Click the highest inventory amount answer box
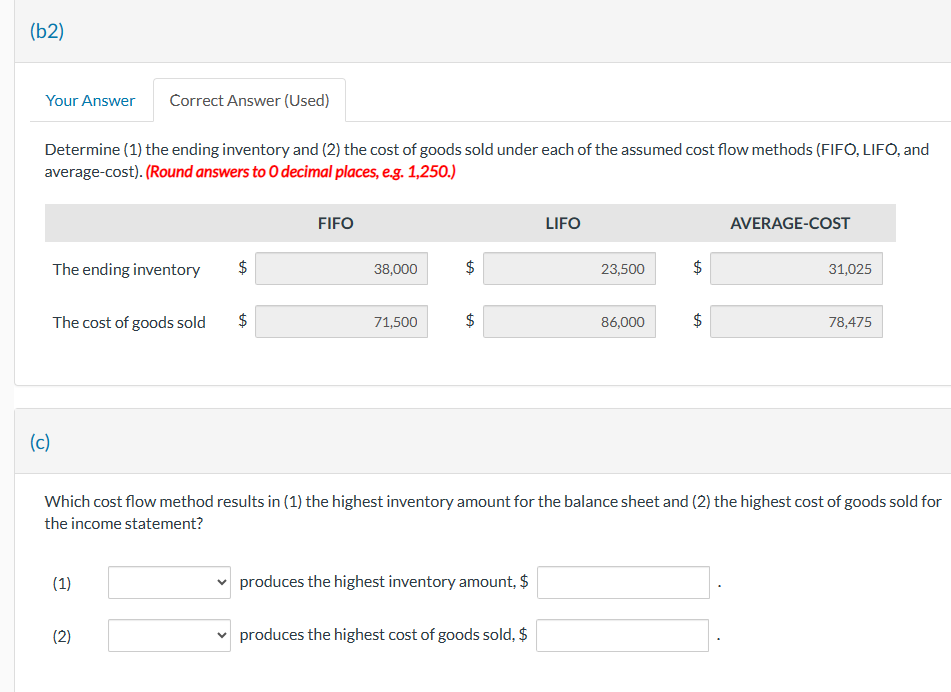951x692 pixels. tap(622, 582)
